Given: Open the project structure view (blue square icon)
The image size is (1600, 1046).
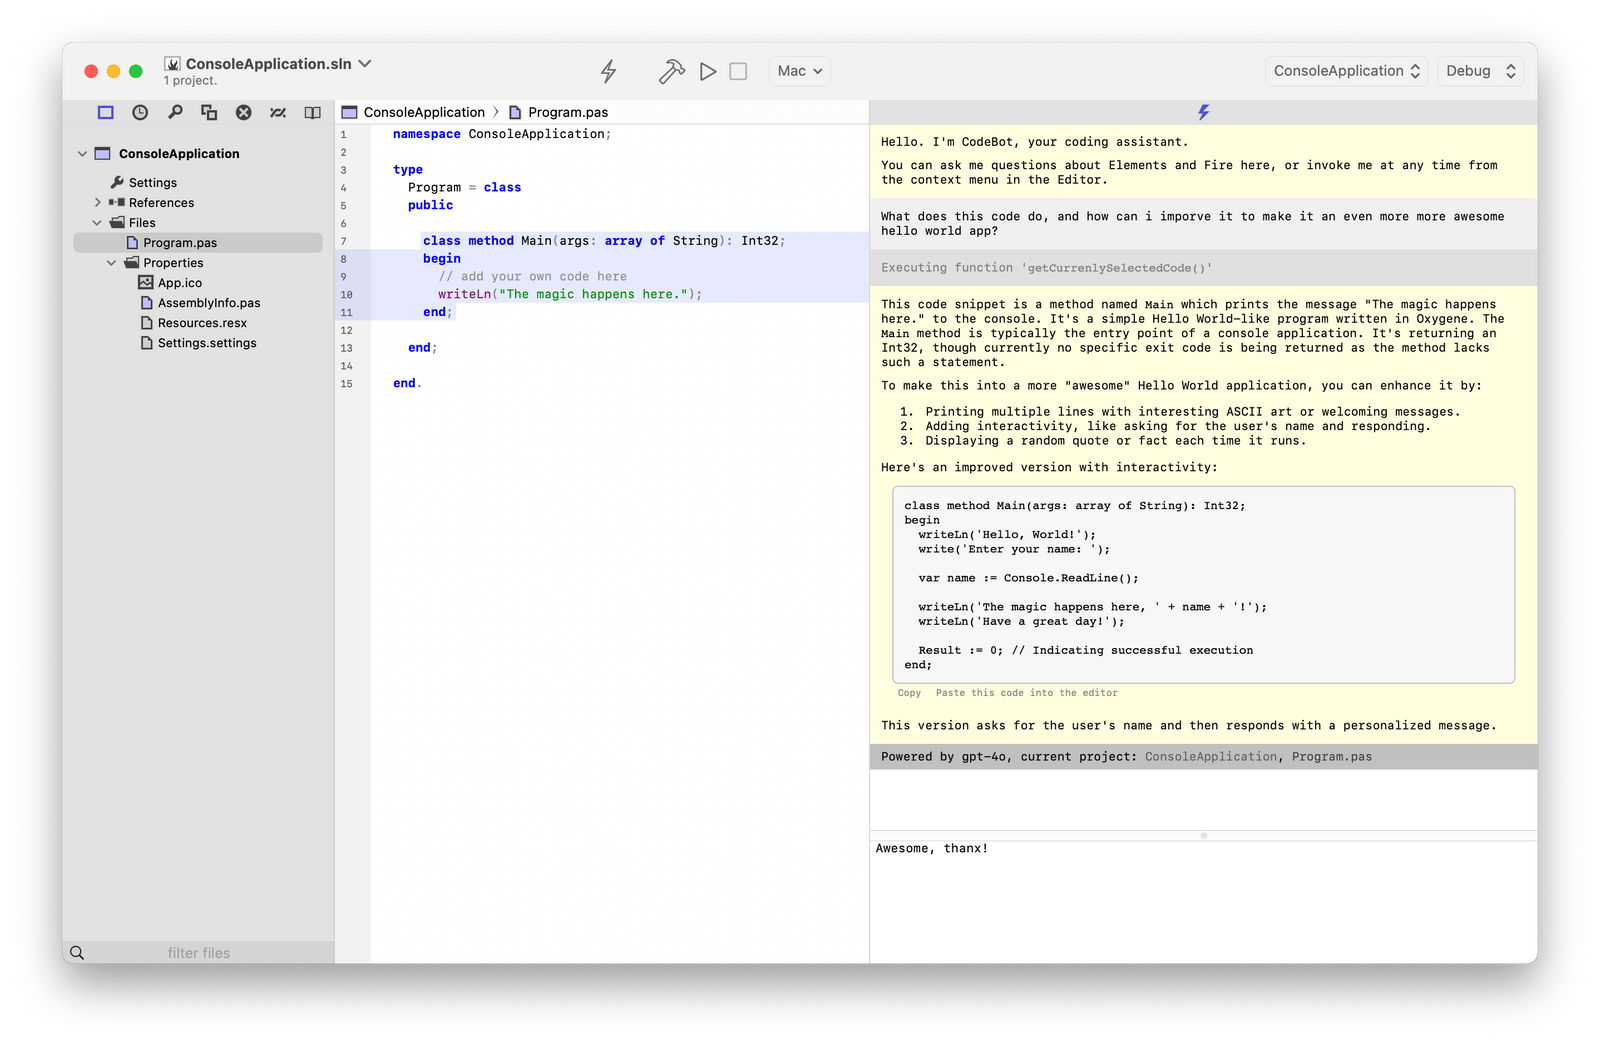Looking at the screenshot, I should [105, 112].
